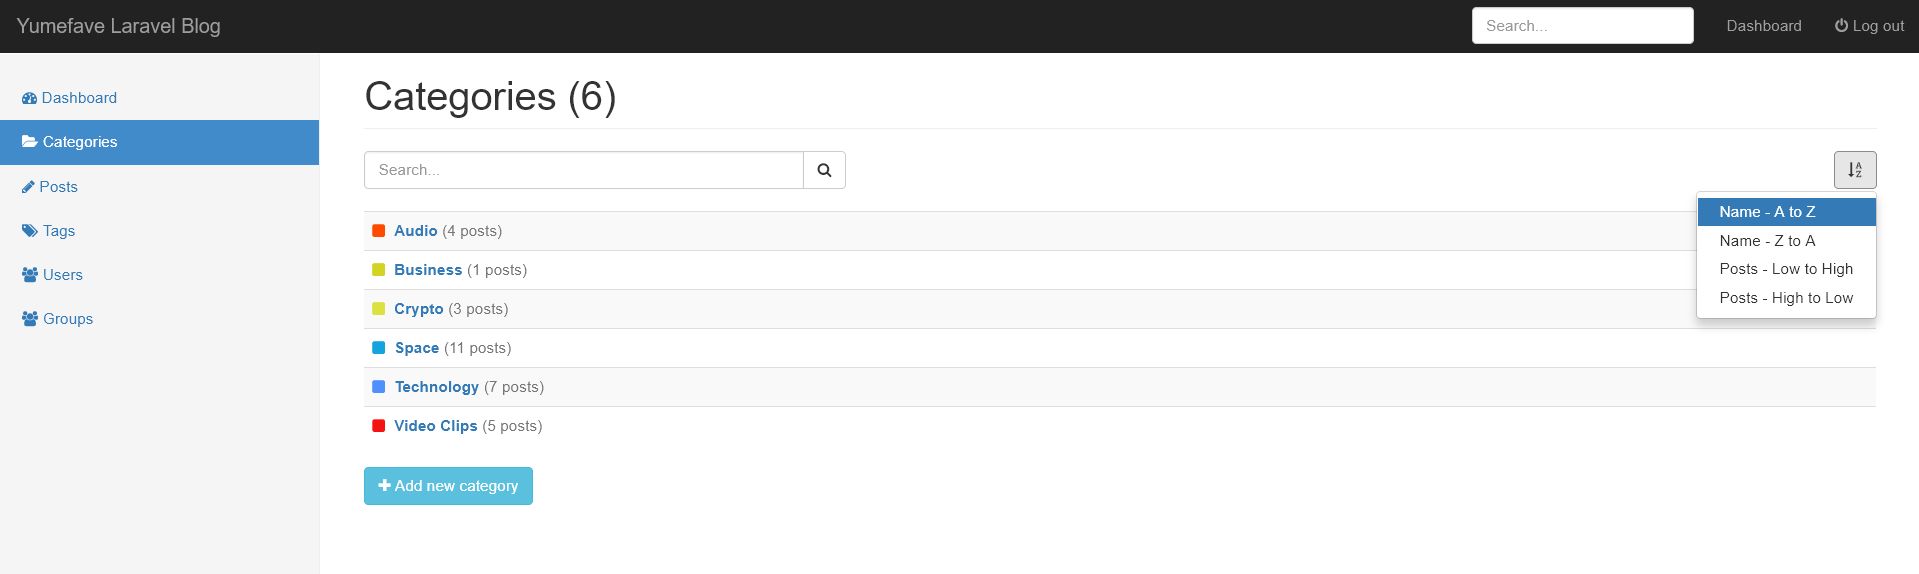Open the Video Clips category

(436, 426)
